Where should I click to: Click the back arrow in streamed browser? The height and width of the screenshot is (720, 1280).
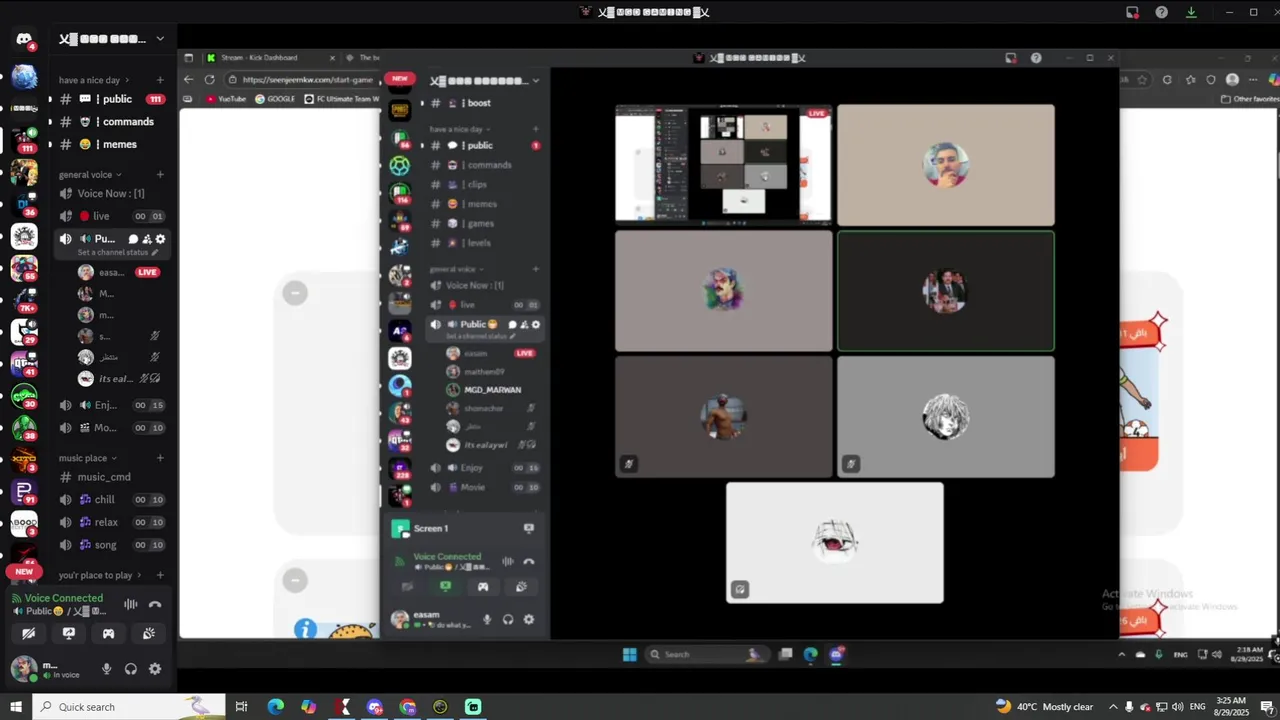coord(188,79)
